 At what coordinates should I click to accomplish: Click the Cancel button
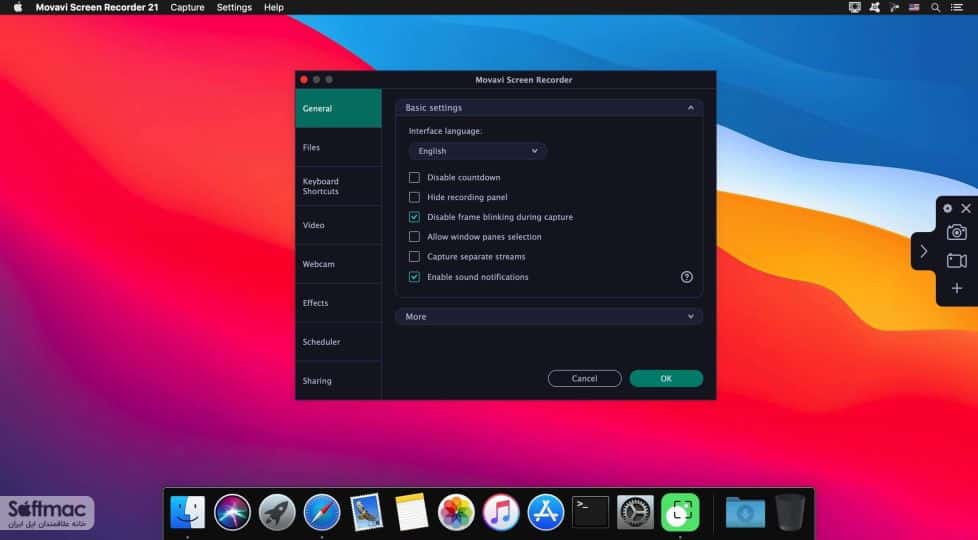pyautogui.click(x=584, y=378)
